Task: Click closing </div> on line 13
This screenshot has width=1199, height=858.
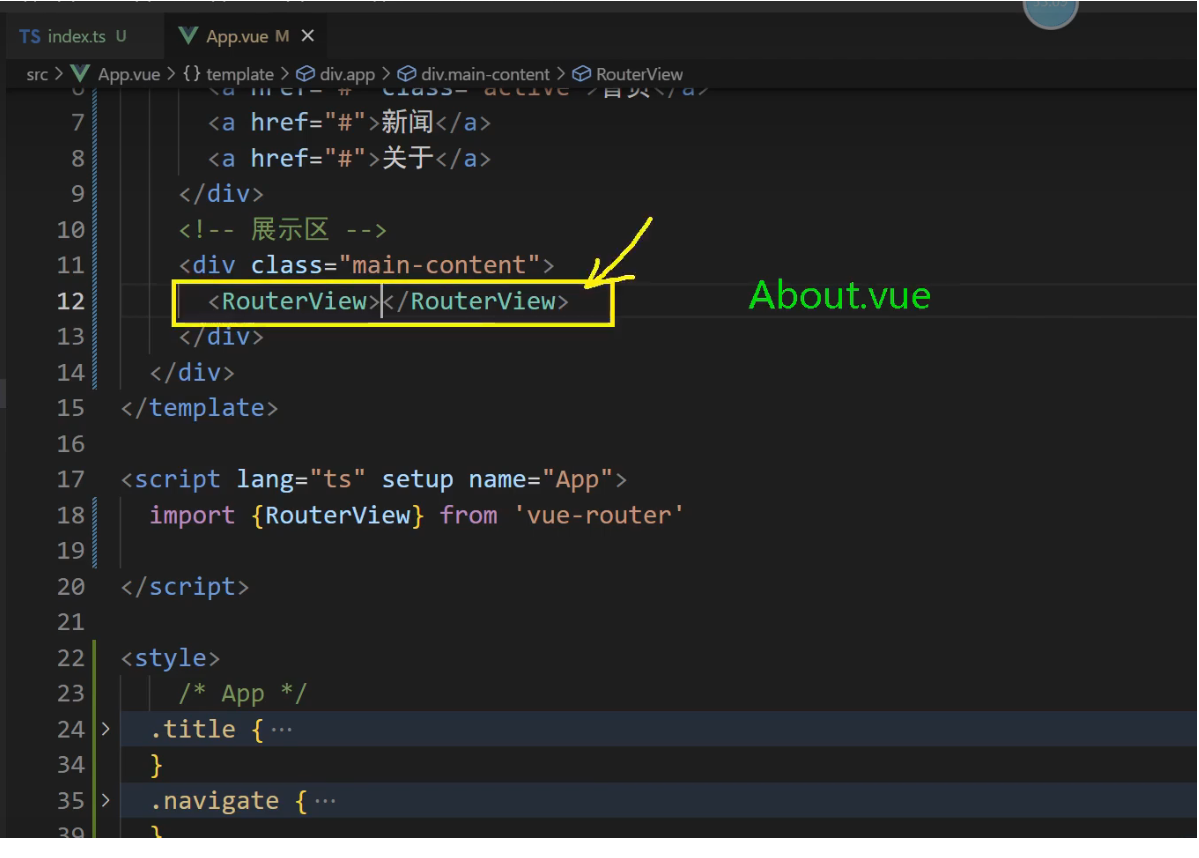Action: coord(221,336)
